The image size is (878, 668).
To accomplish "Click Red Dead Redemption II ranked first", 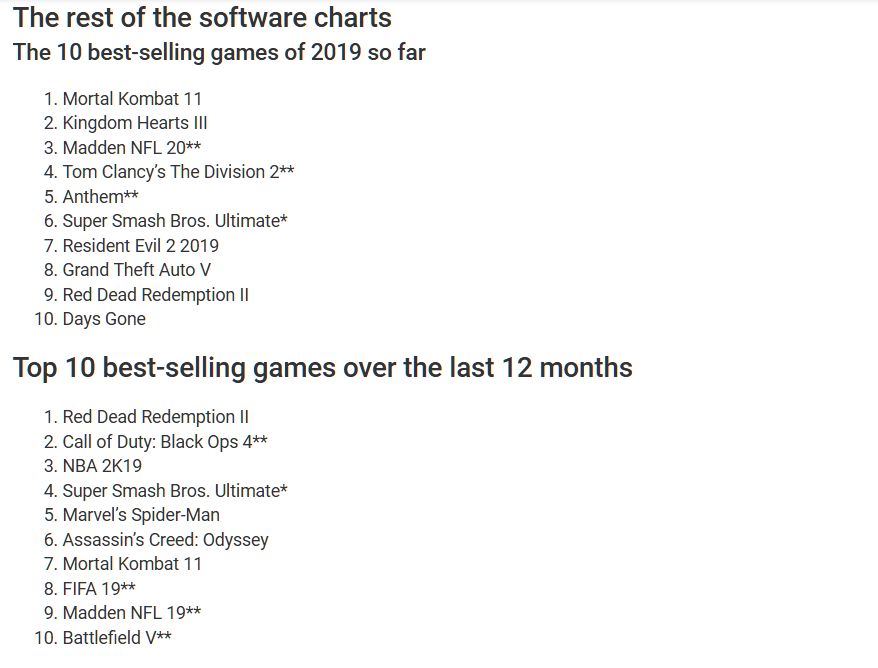I will coord(156,417).
